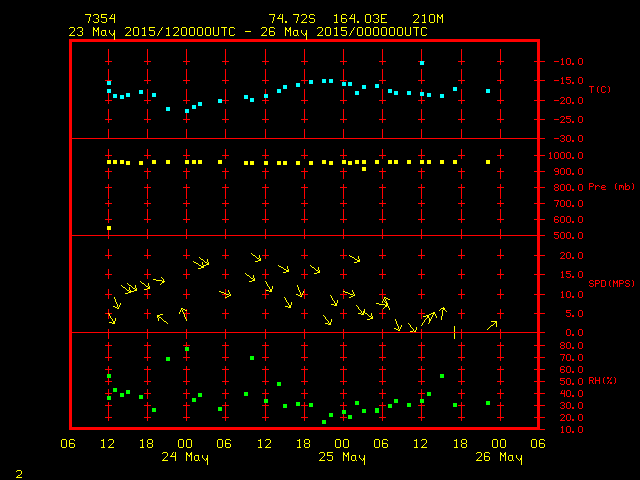The height and width of the screenshot is (480, 640).
Task: Select the station ID 7354 text
Action: 99,19
